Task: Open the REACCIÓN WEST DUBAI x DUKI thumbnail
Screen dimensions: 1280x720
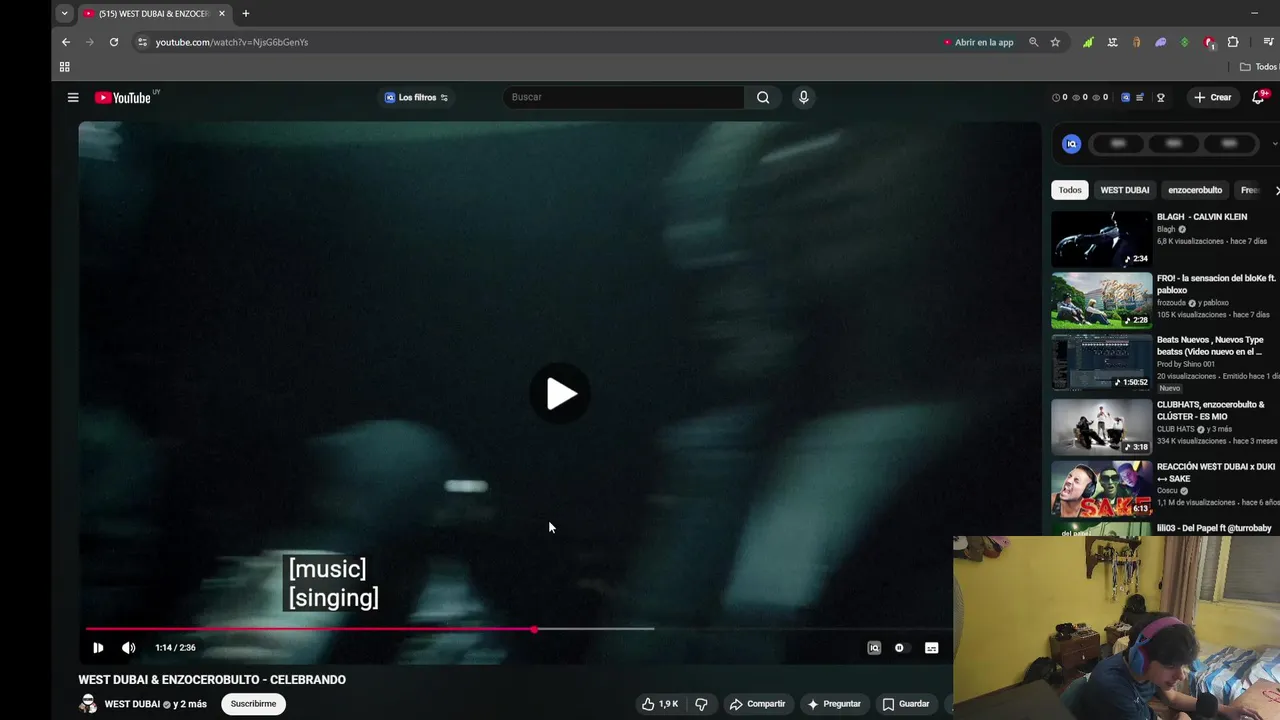Action: pyautogui.click(x=1101, y=488)
